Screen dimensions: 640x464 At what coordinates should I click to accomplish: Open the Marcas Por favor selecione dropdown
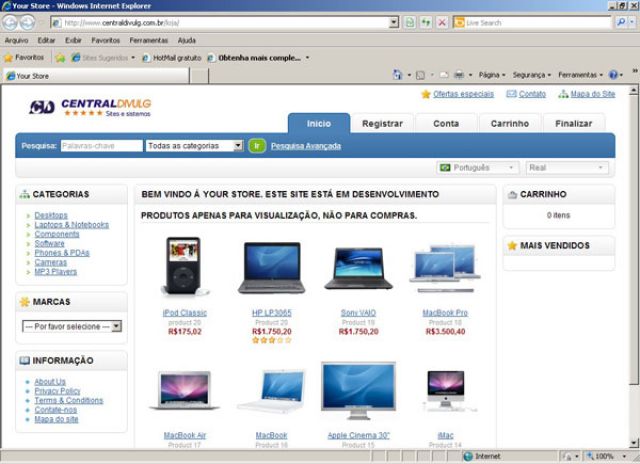coord(72,326)
